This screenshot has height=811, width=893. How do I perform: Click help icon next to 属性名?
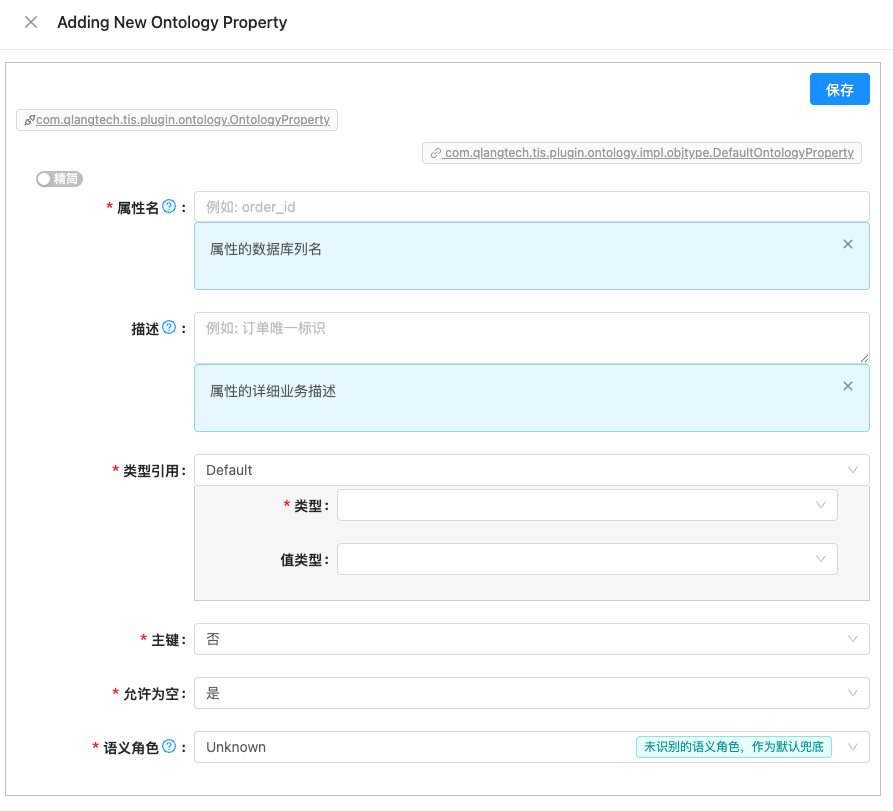point(169,207)
